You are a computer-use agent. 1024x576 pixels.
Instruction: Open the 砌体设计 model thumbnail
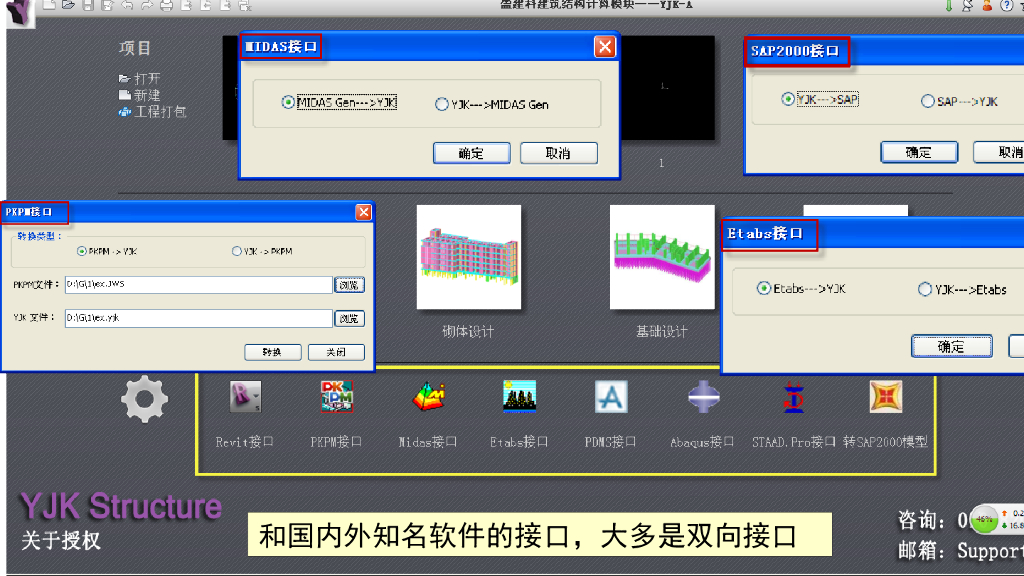coord(469,257)
